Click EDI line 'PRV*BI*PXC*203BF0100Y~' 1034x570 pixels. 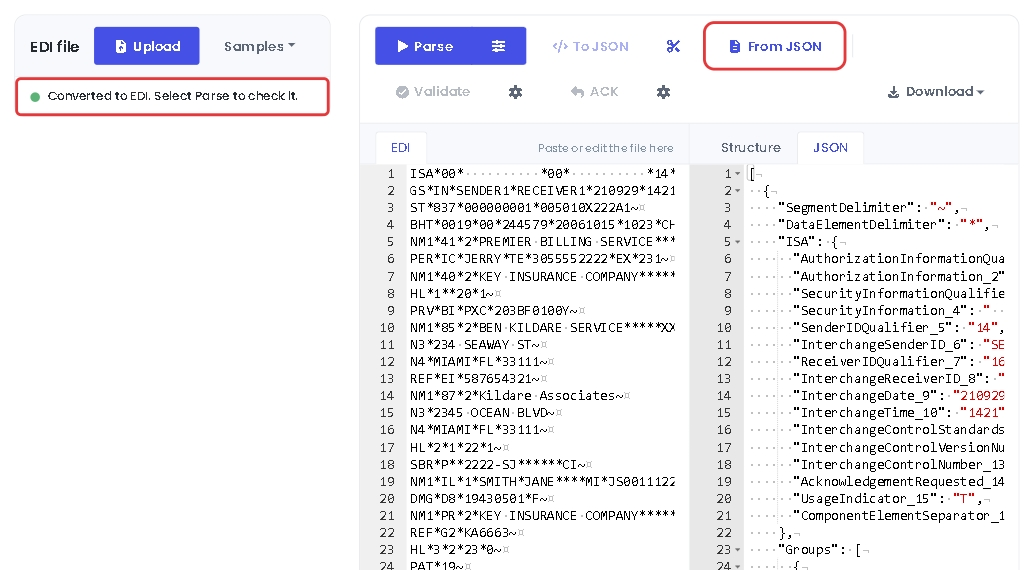[x=497, y=311]
